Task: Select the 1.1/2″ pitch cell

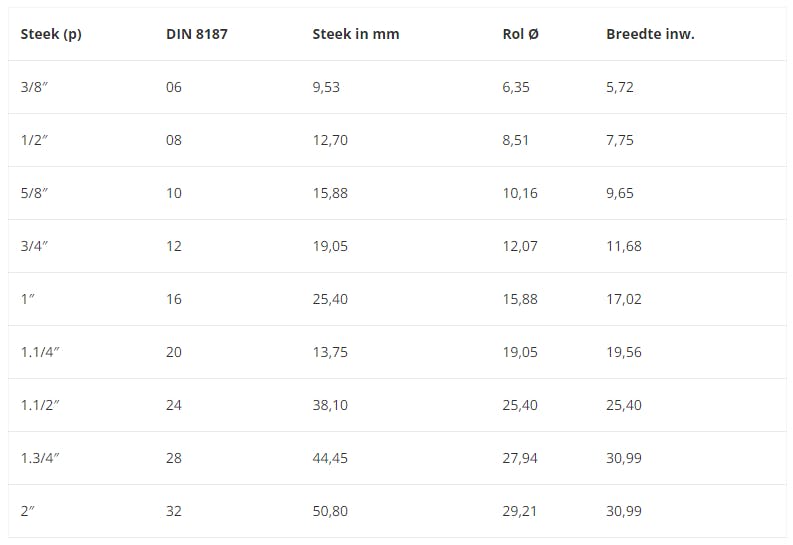Action: tap(41, 405)
